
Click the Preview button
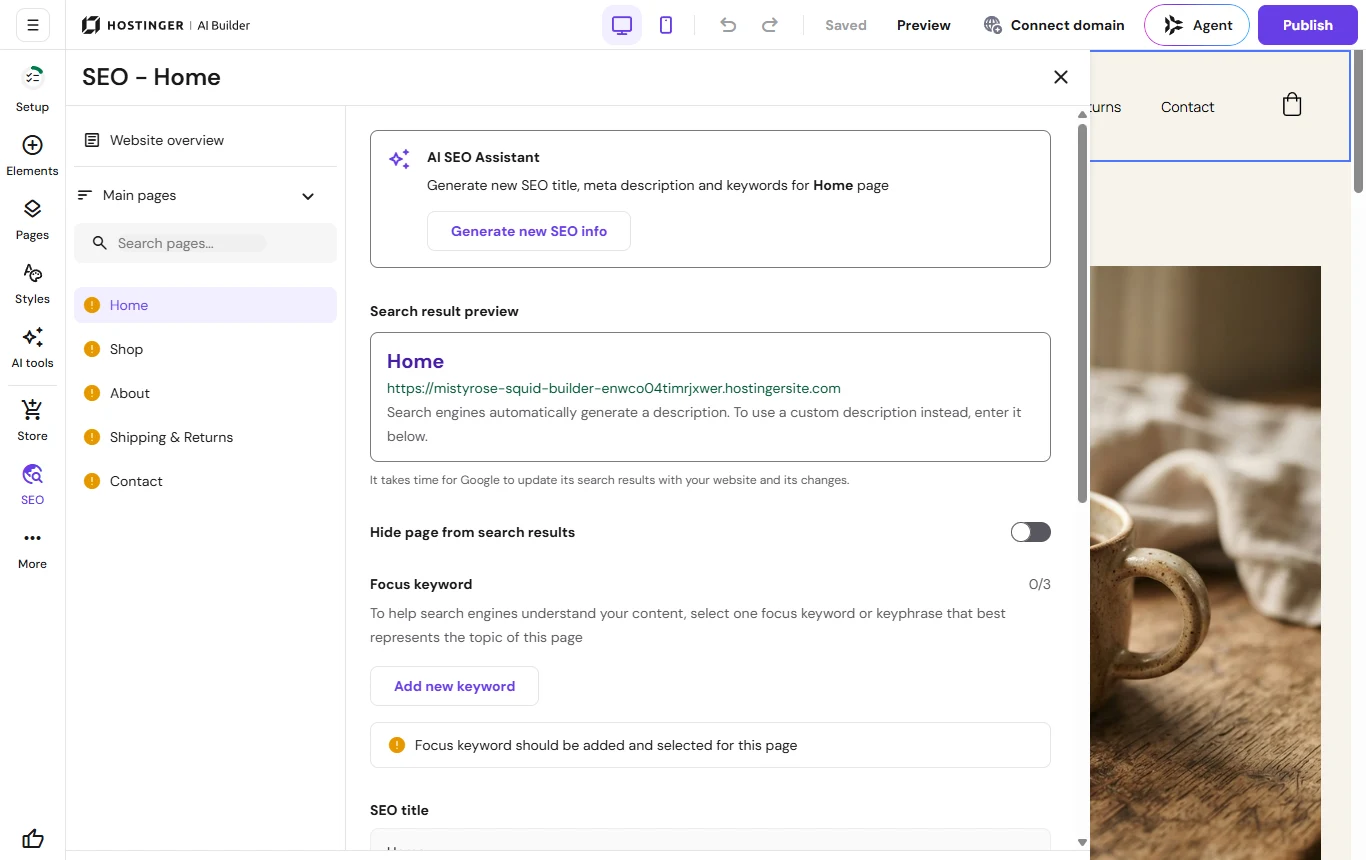[x=924, y=25]
